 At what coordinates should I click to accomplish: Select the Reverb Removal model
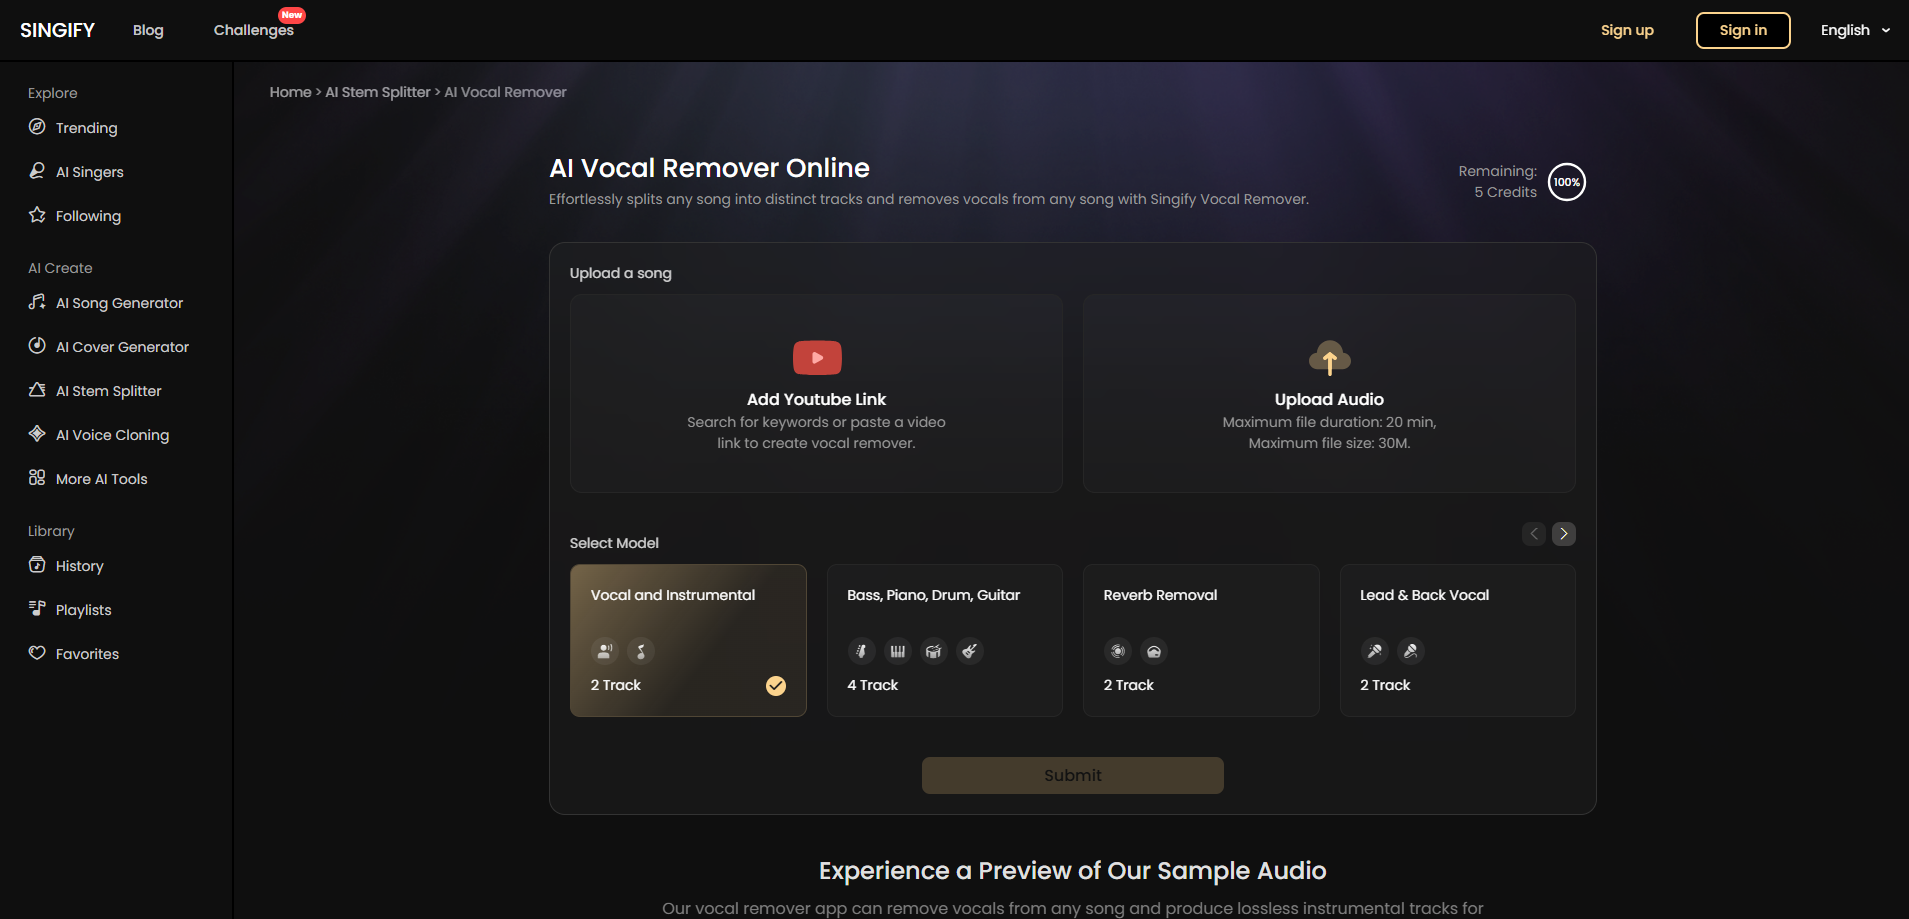coord(1200,640)
